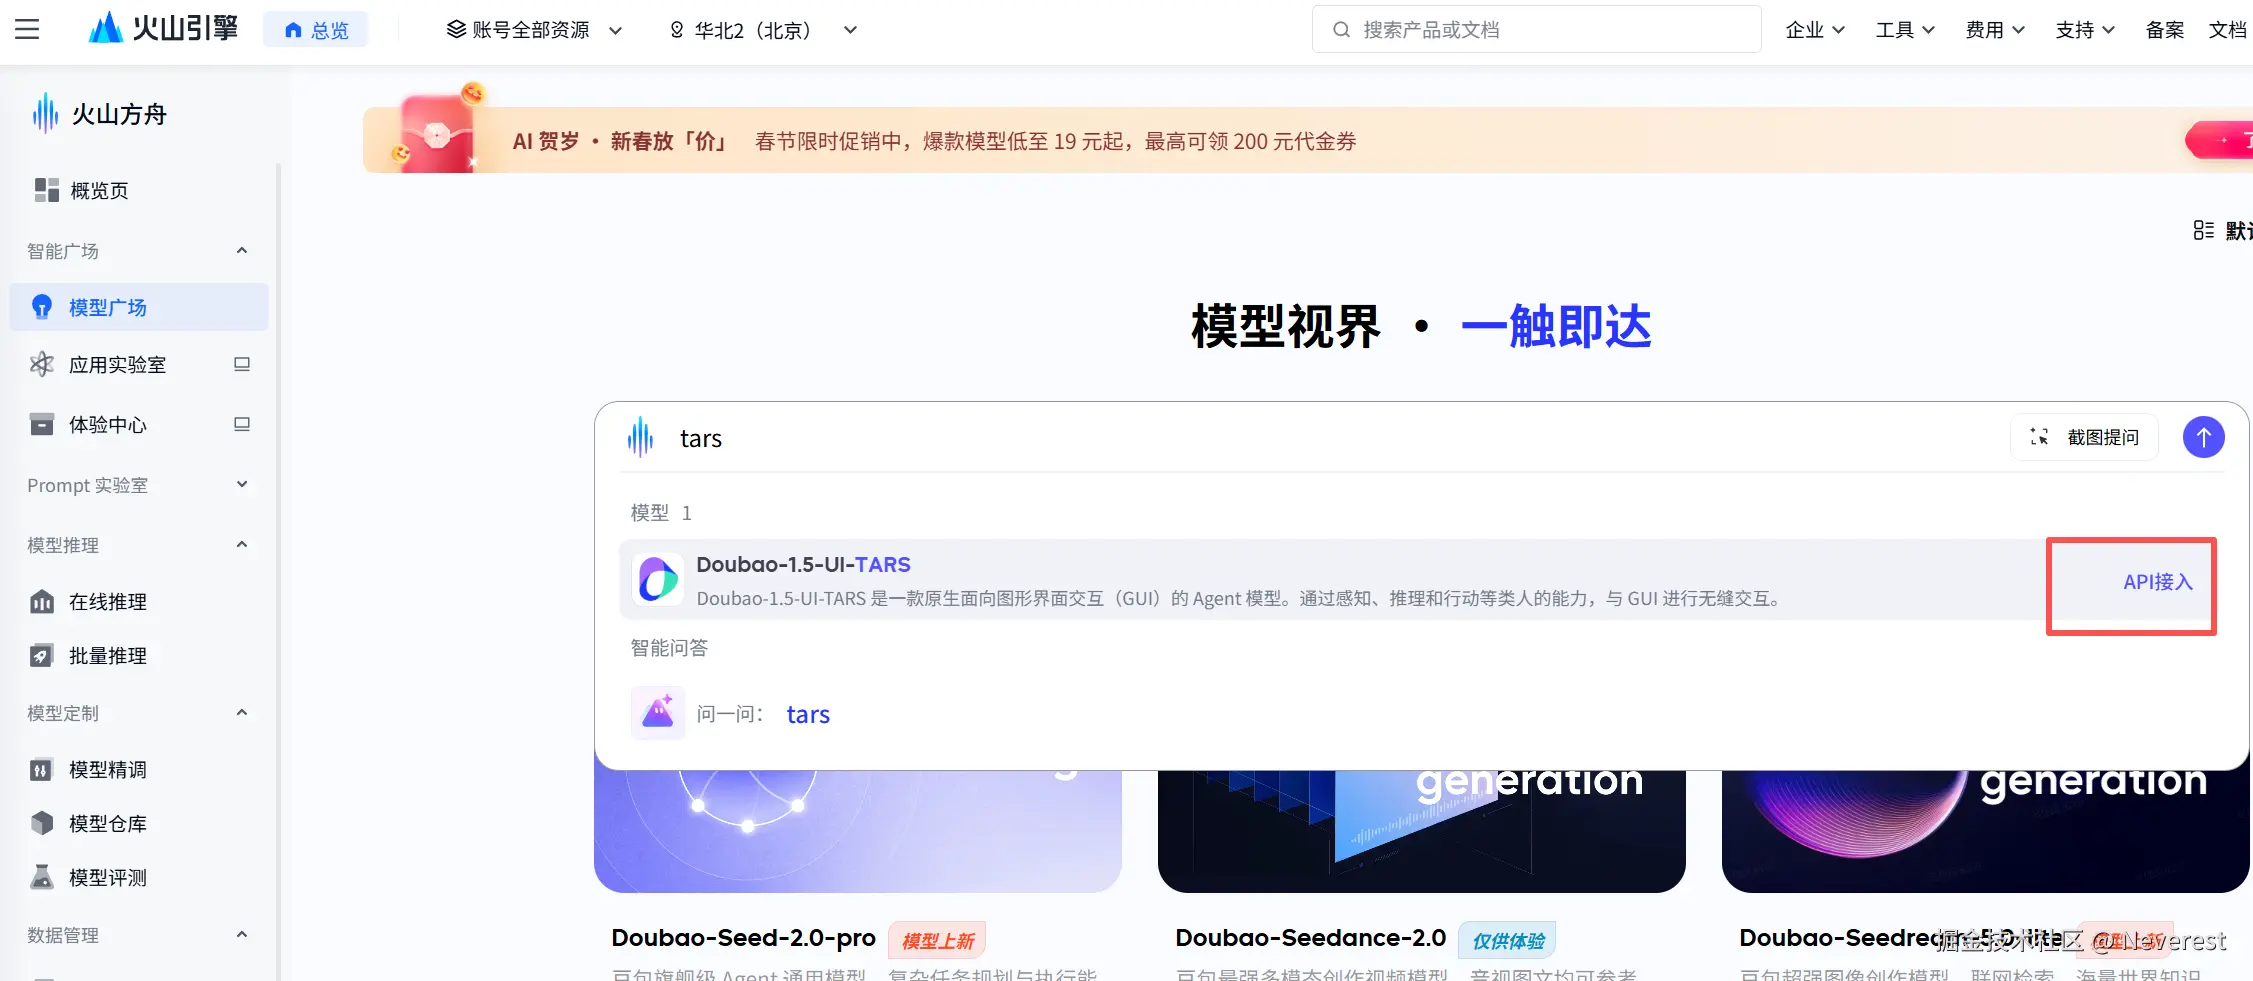Expand the 工具 top menu
The width and height of the screenshot is (2253, 981).
[1905, 30]
